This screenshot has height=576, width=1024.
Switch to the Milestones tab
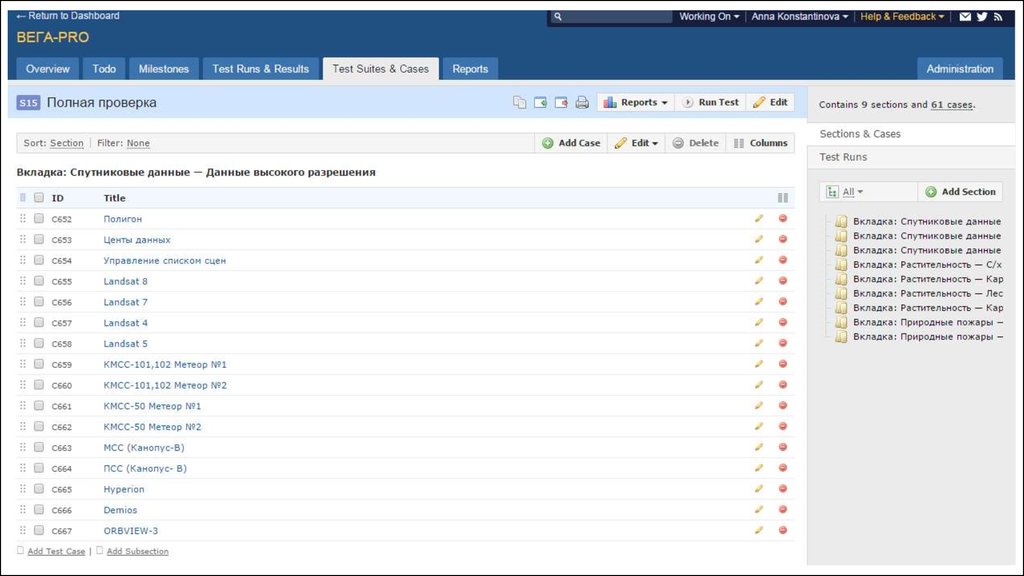coord(164,69)
